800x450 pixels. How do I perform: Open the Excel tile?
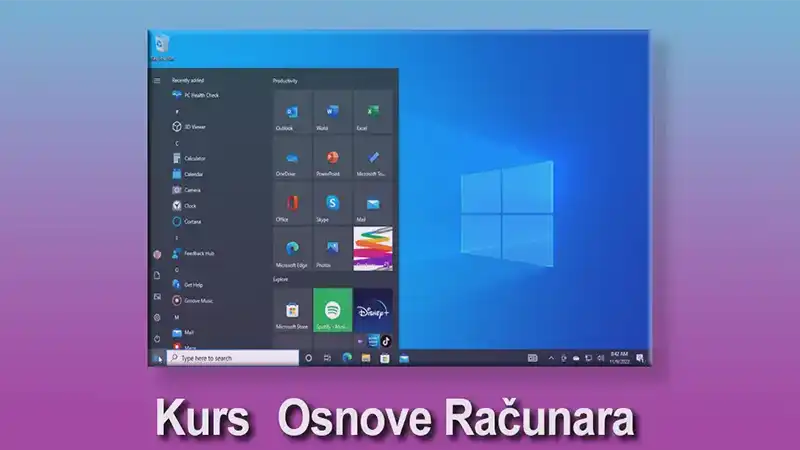pos(372,113)
